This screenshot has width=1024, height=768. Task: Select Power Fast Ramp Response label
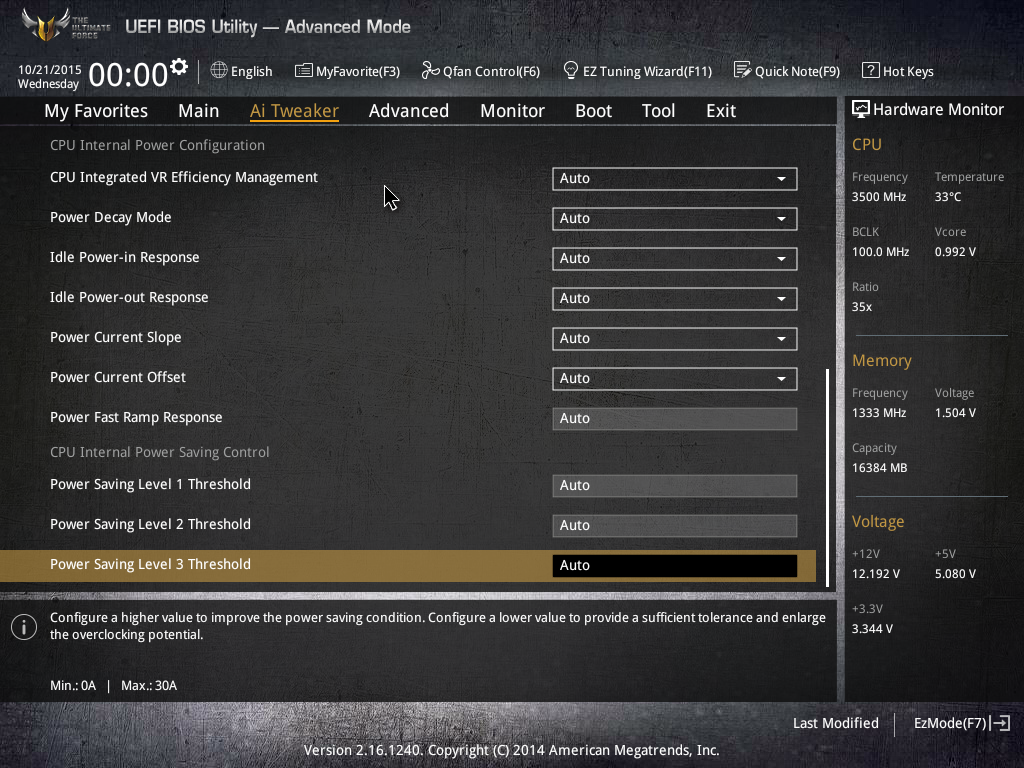coord(136,417)
